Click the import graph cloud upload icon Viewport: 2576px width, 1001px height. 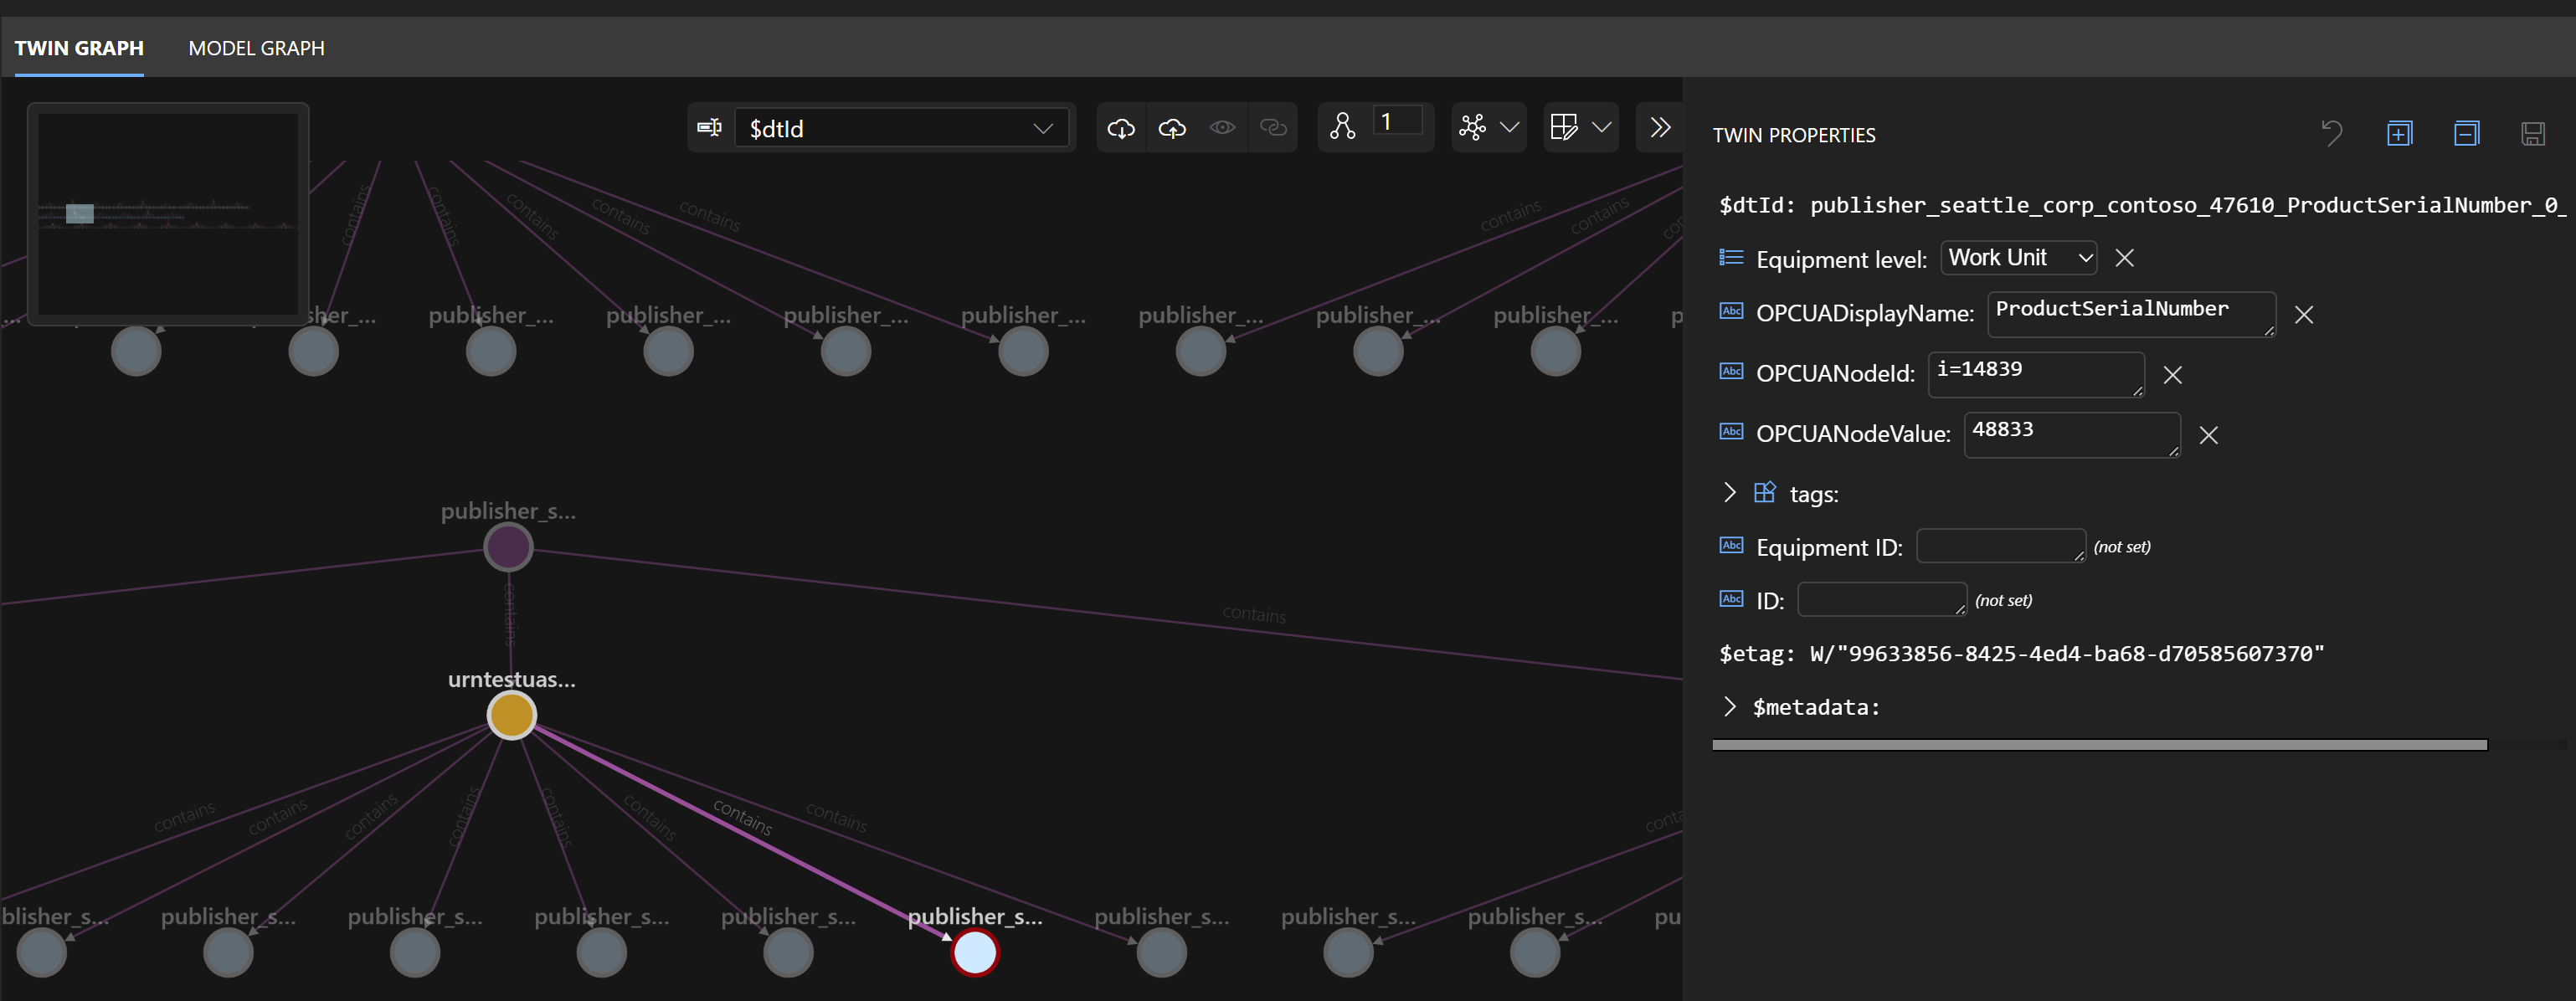click(x=1172, y=128)
